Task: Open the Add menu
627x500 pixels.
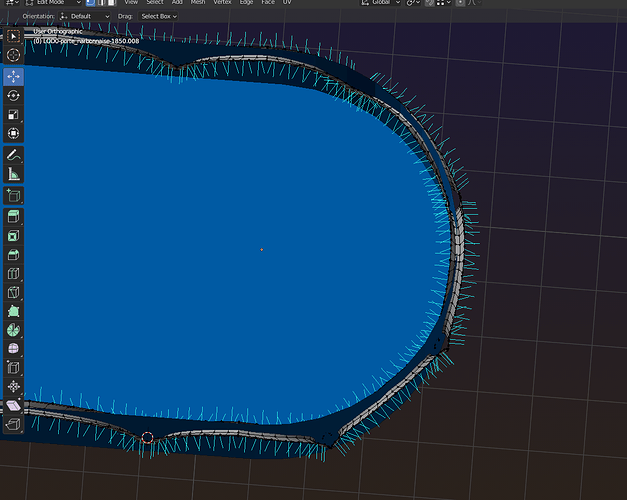Action: 177,2
